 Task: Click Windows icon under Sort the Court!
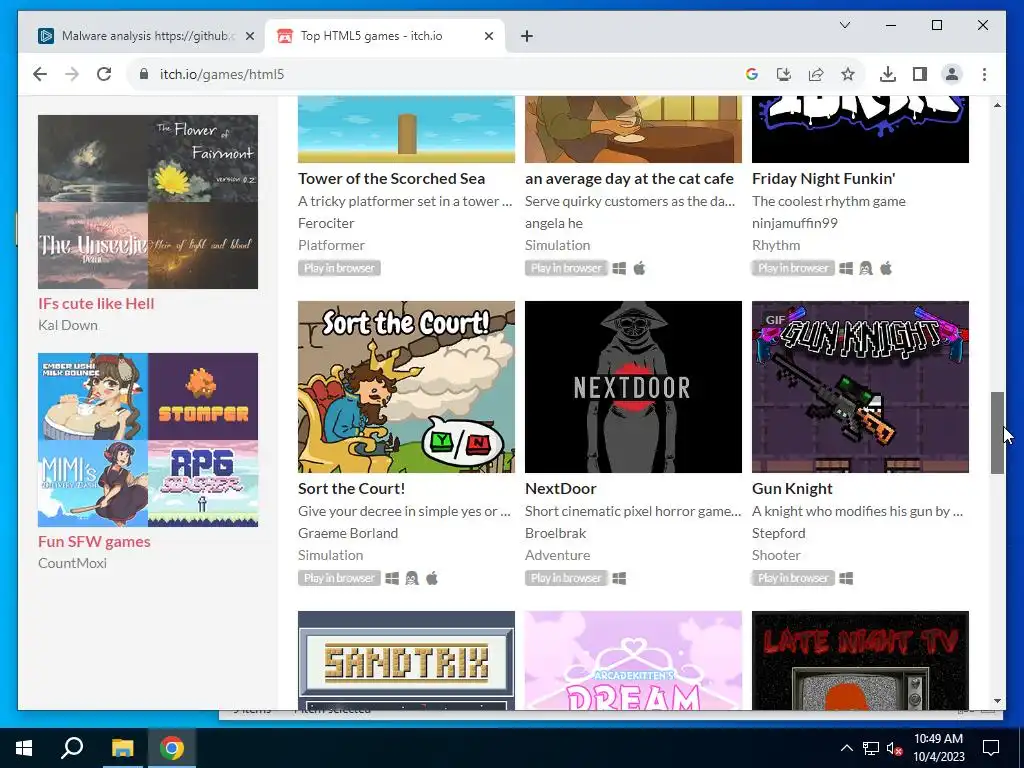[x=392, y=579]
